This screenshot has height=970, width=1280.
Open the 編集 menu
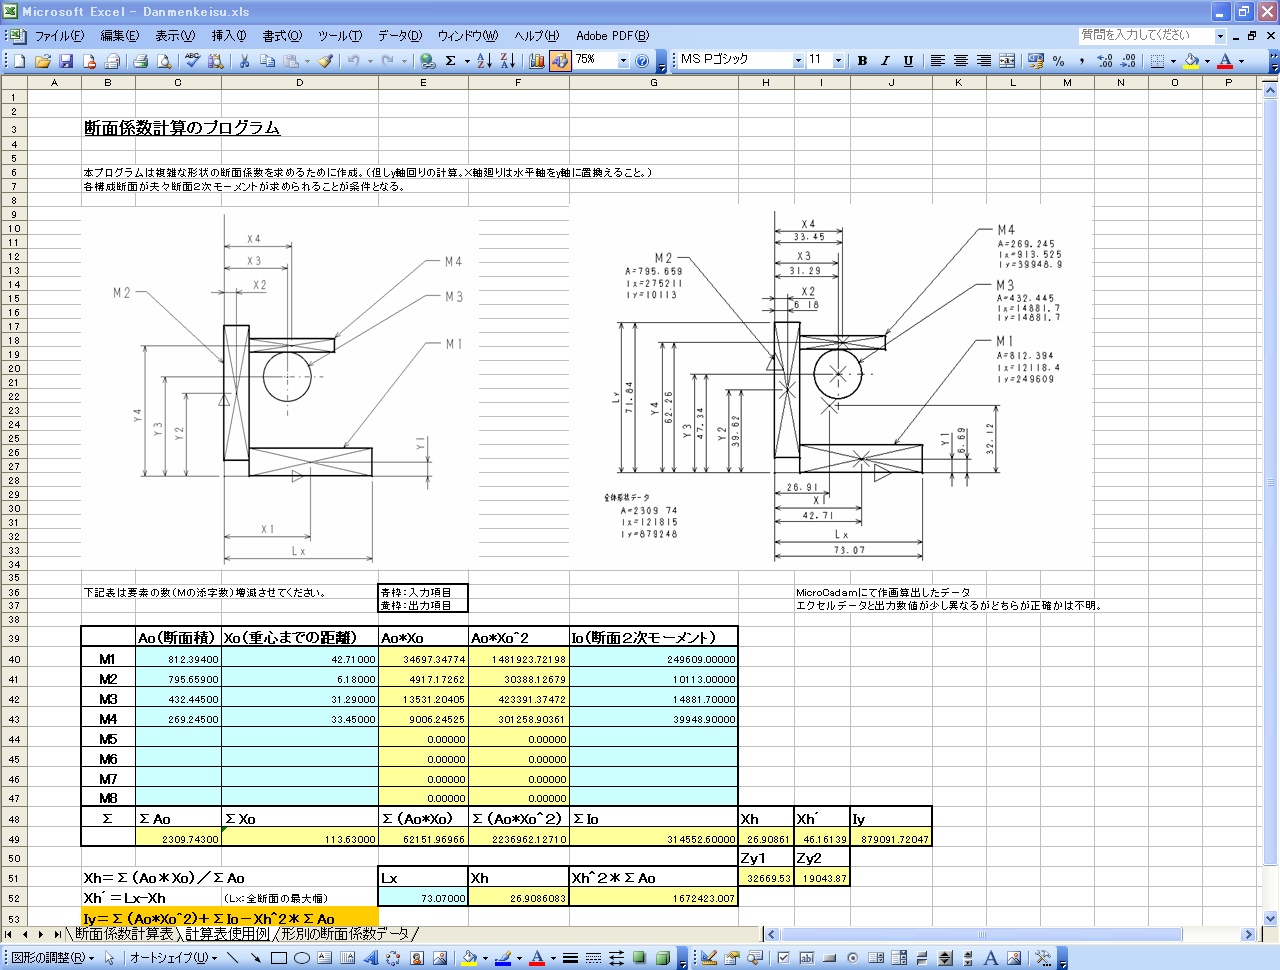(x=119, y=36)
